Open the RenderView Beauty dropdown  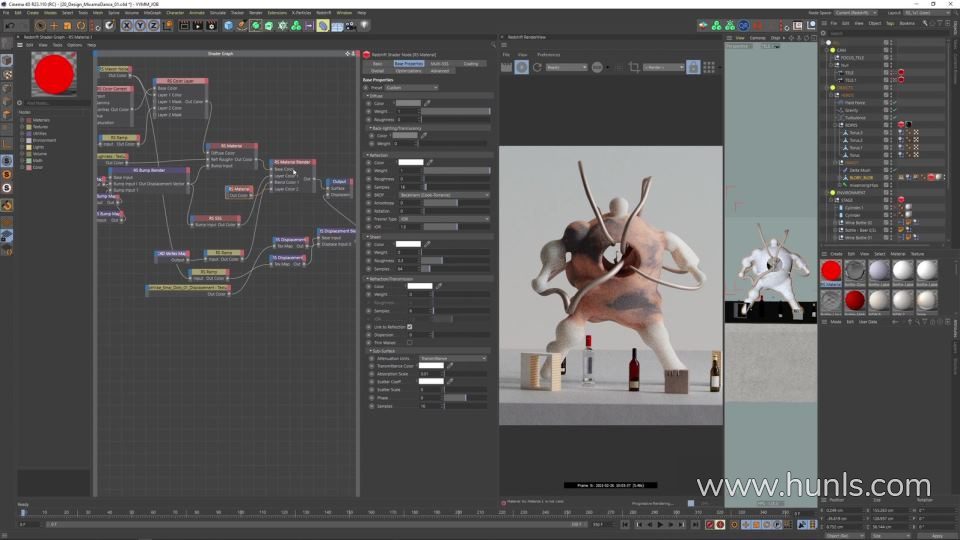(x=566, y=67)
